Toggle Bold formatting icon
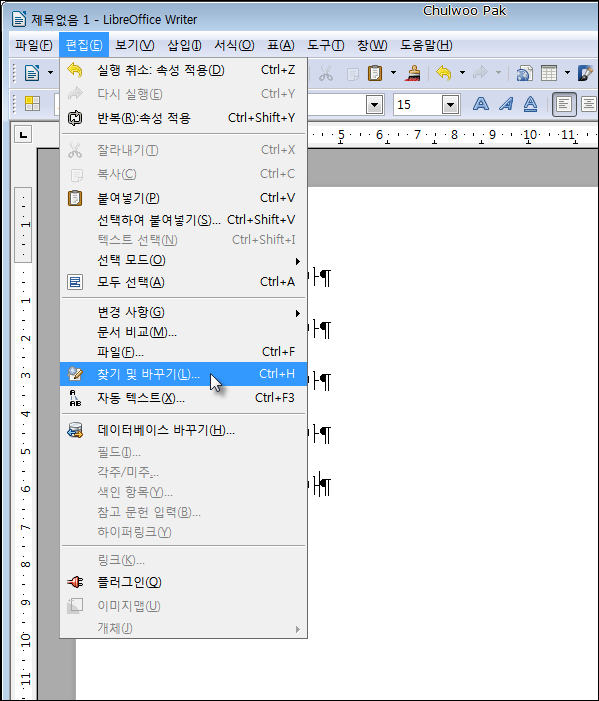Screen dimensions: 599x701 481,104
